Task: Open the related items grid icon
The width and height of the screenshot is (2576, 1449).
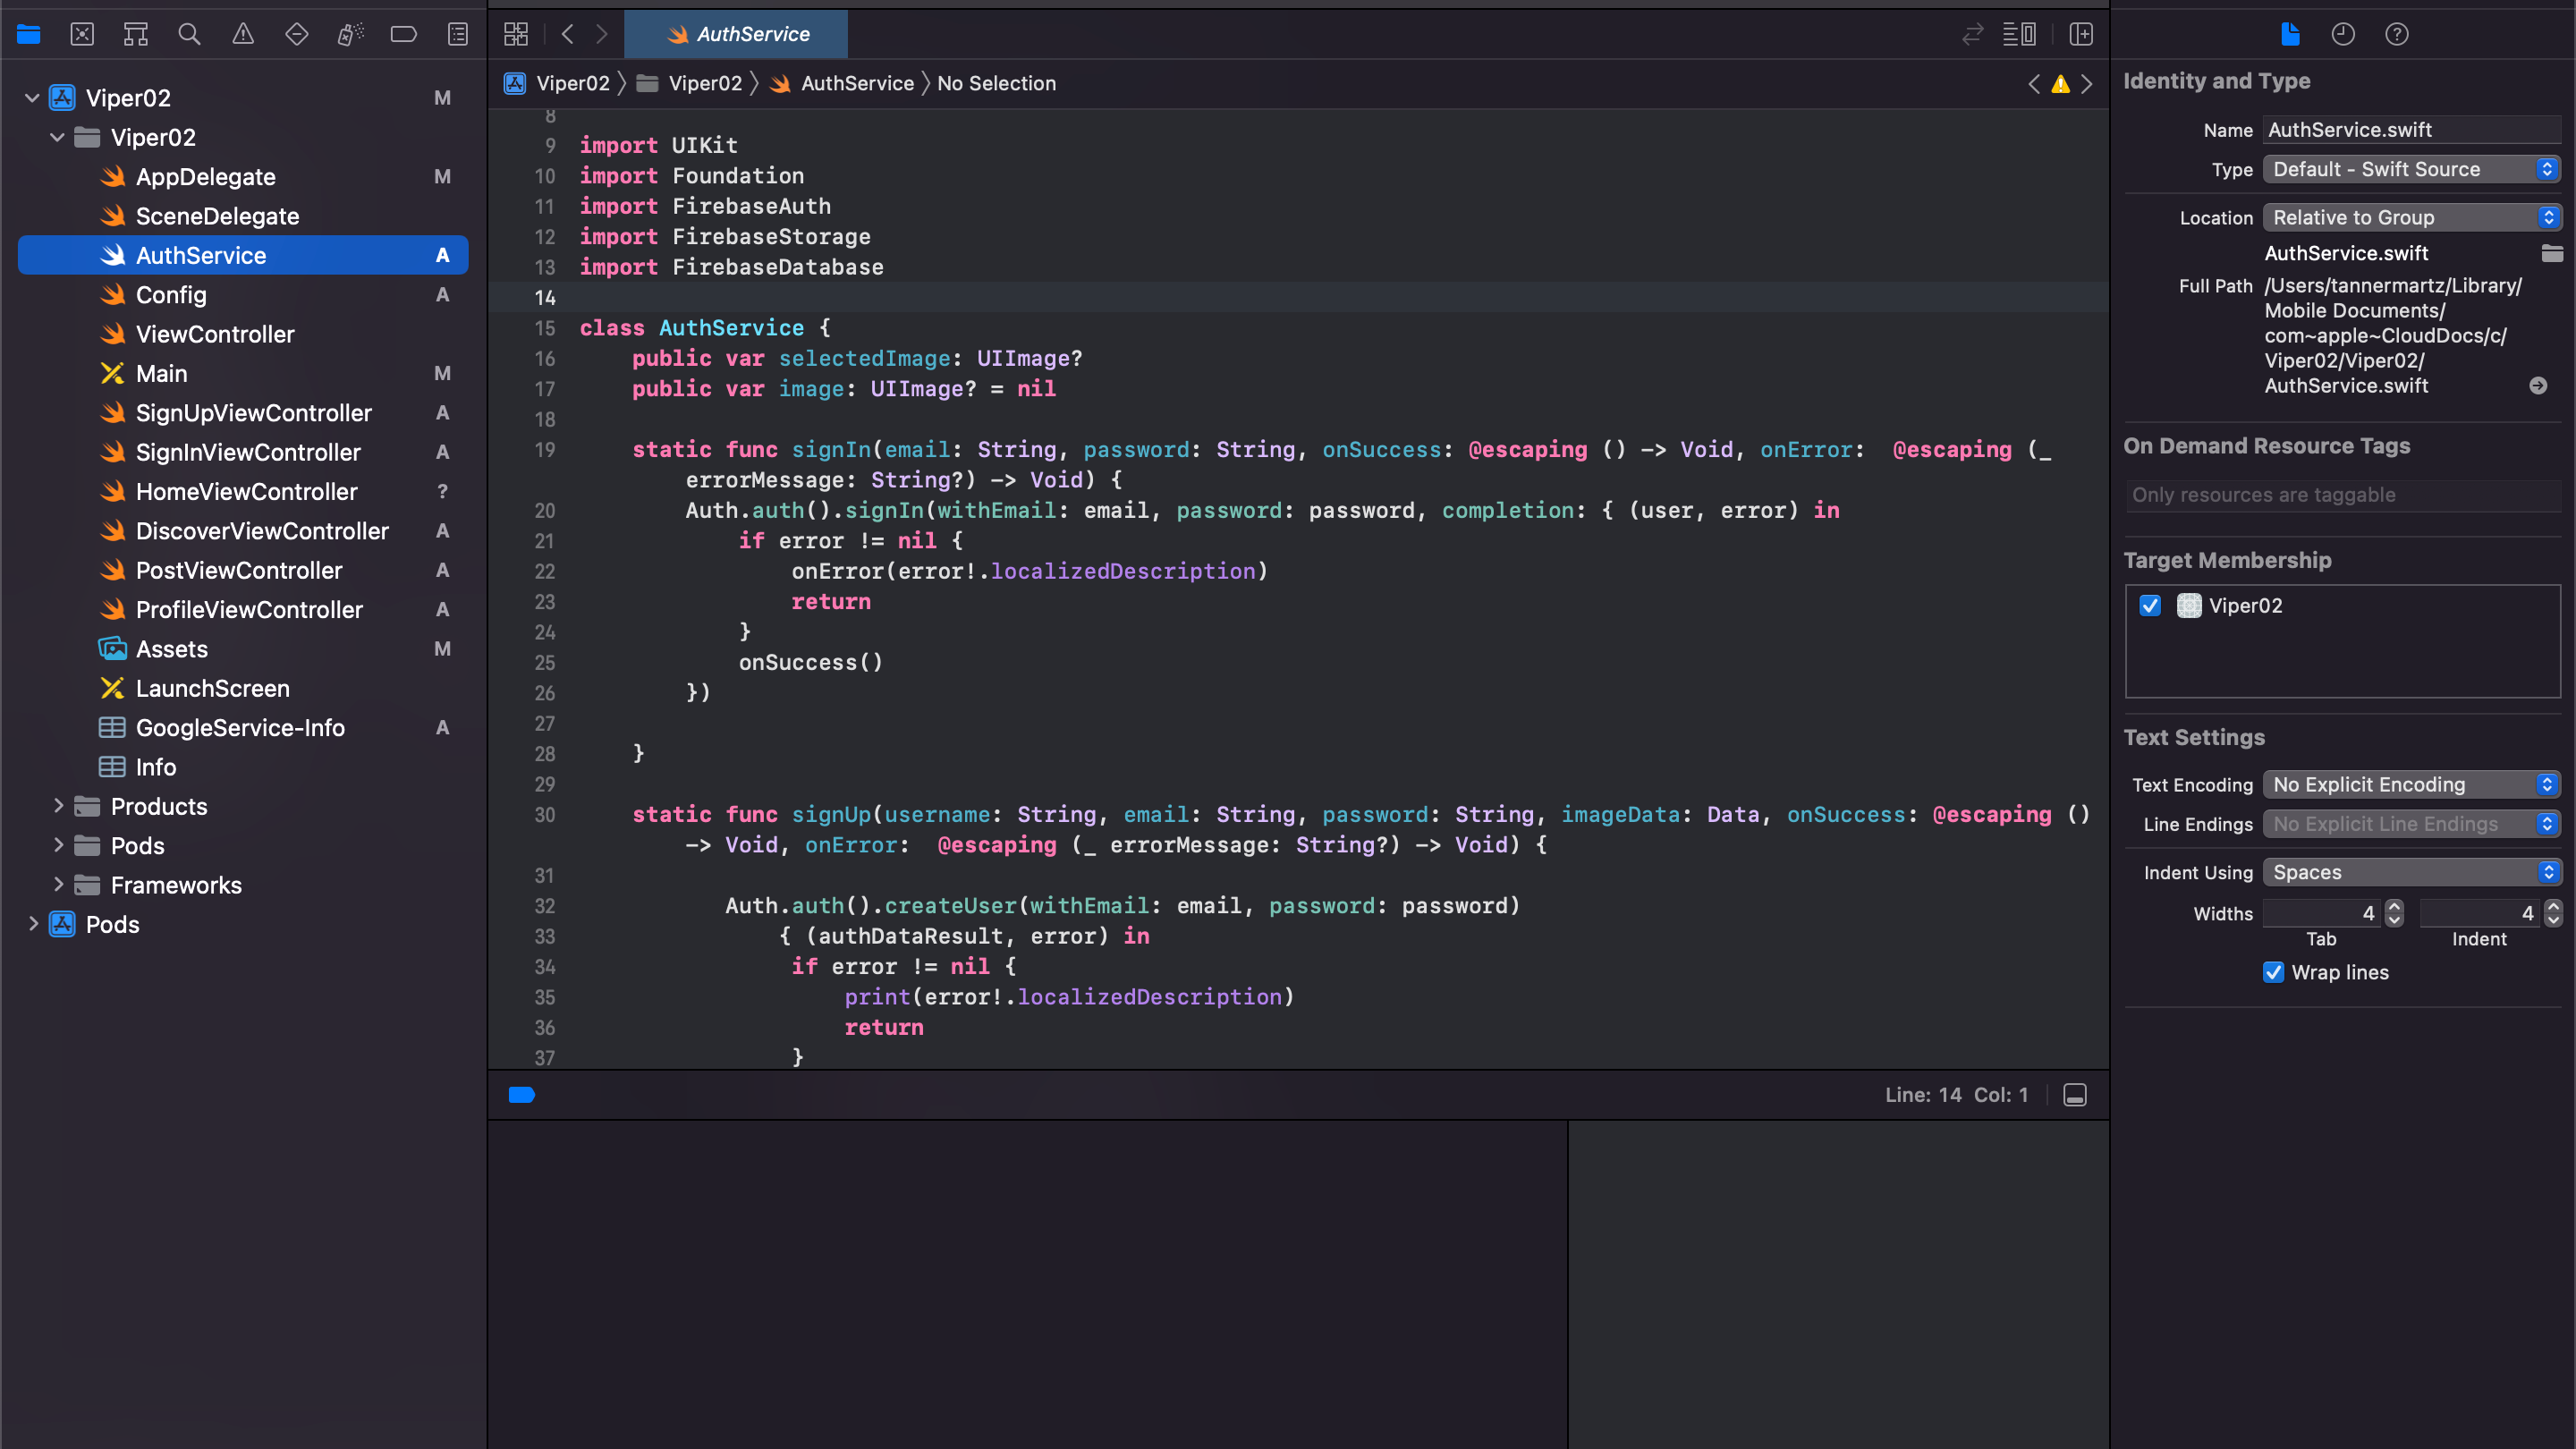Action: click(516, 34)
